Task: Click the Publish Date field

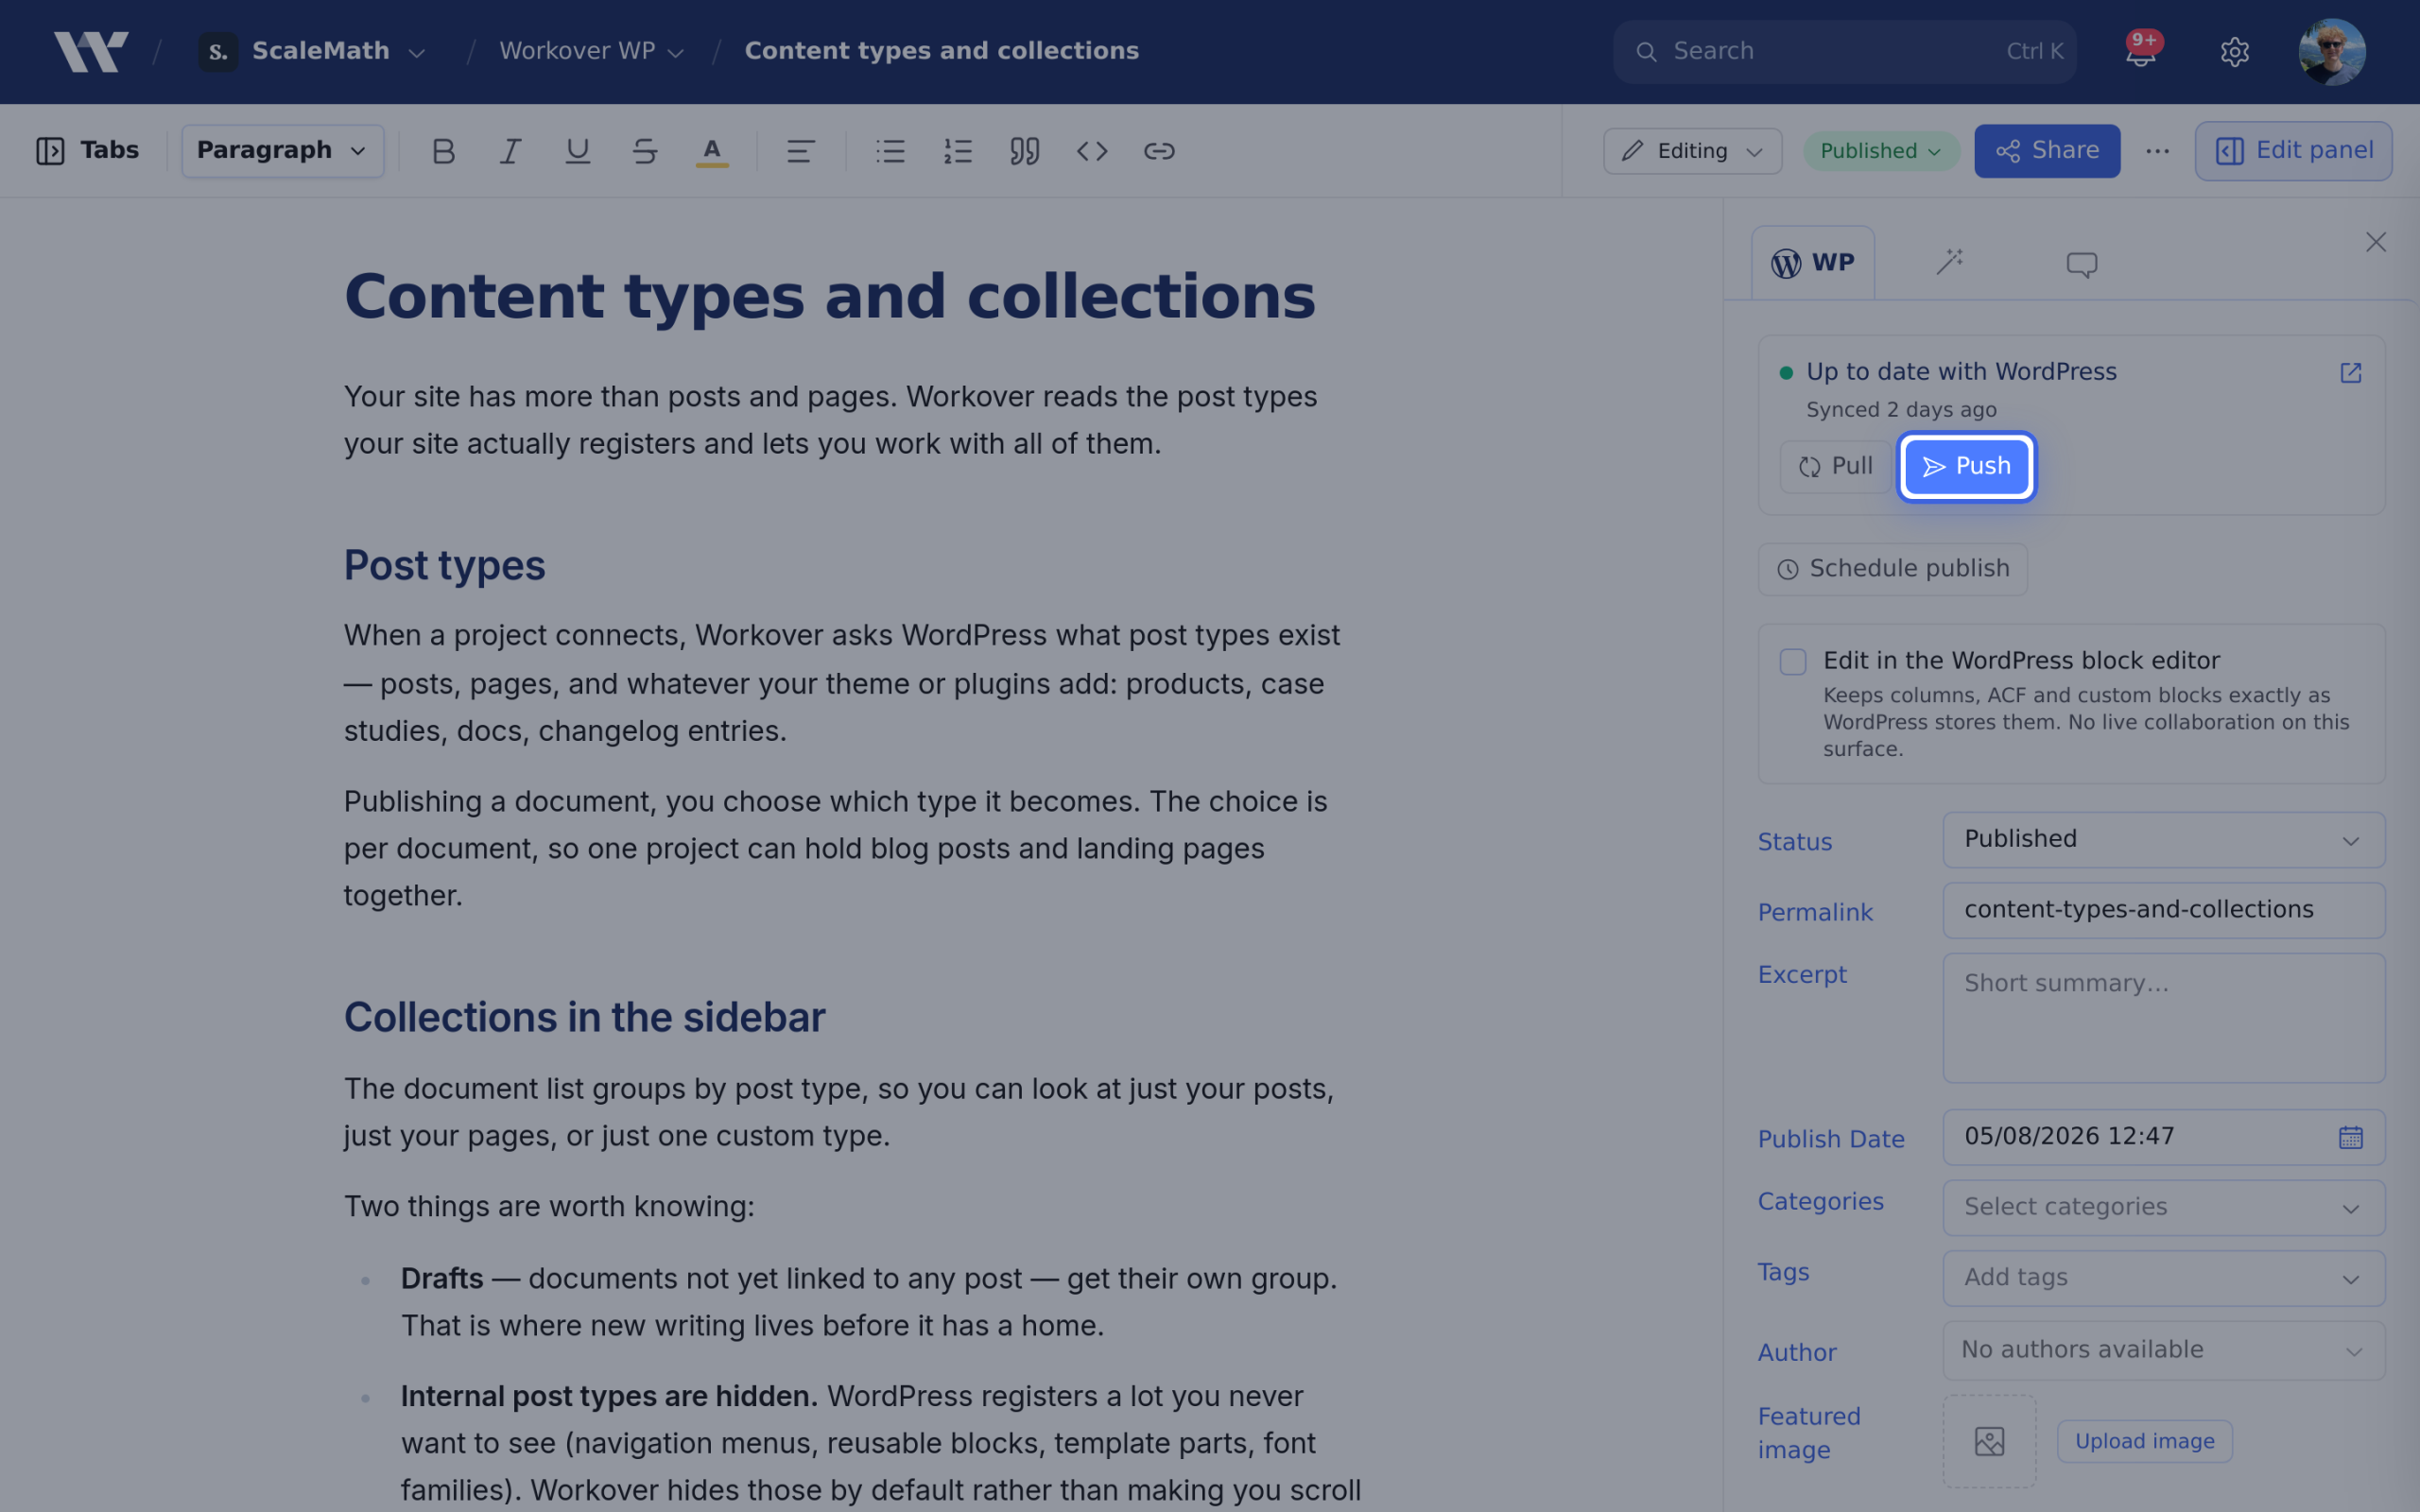Action: 2164,1137
